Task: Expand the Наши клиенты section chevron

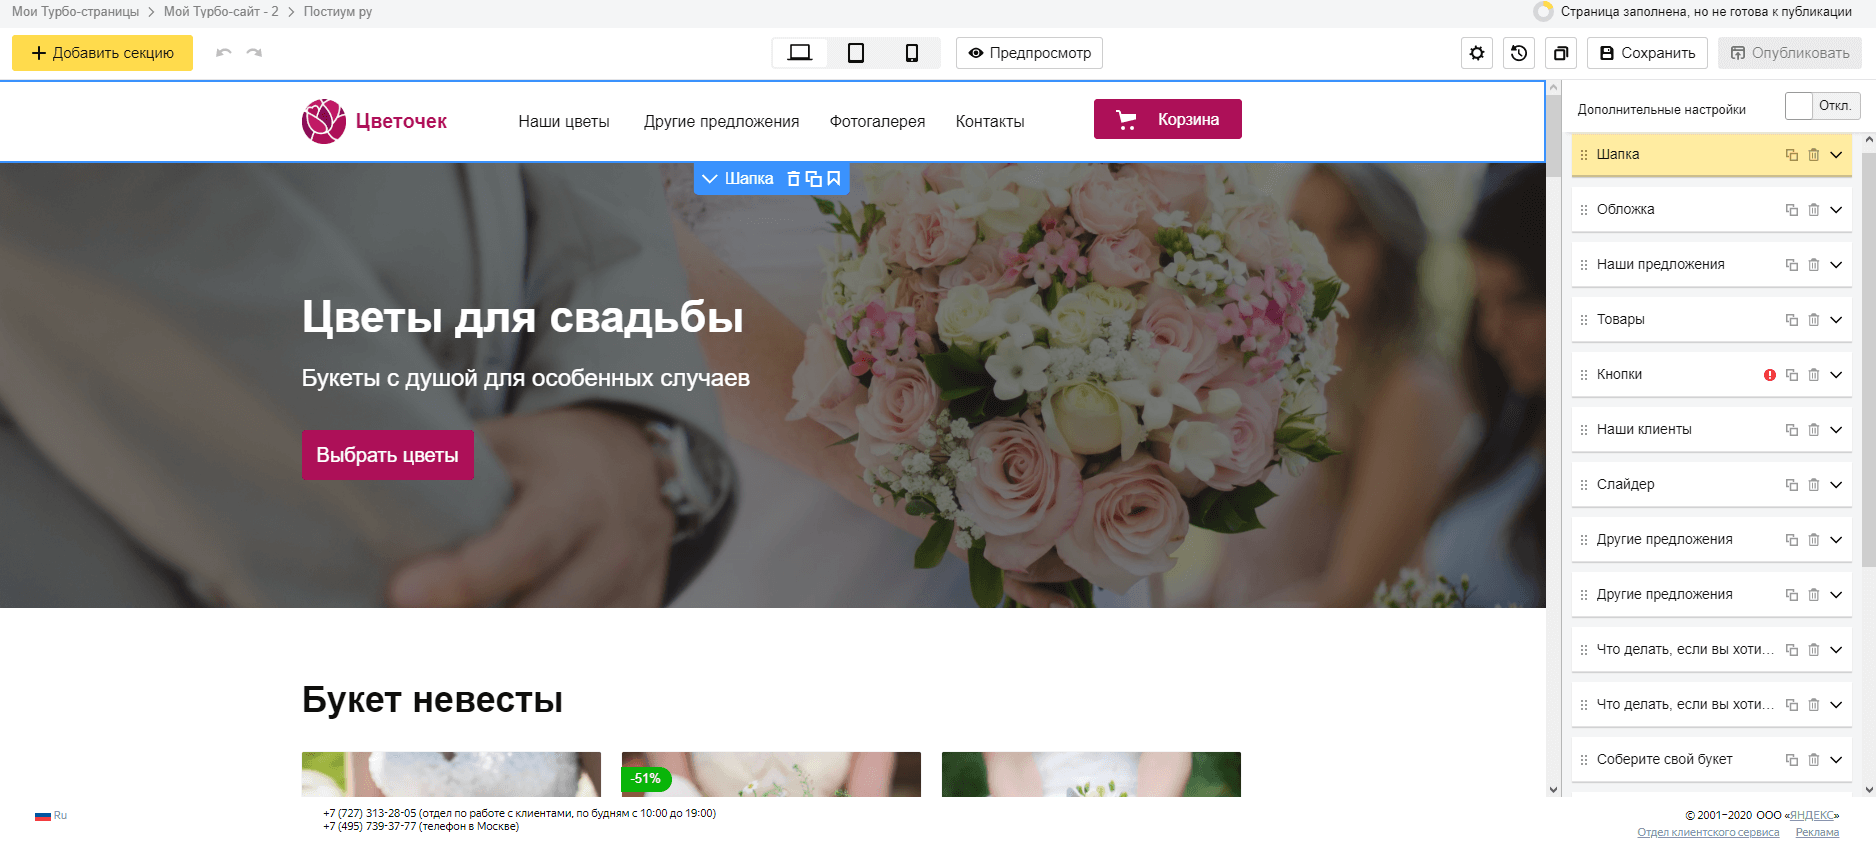Action: click(x=1836, y=430)
